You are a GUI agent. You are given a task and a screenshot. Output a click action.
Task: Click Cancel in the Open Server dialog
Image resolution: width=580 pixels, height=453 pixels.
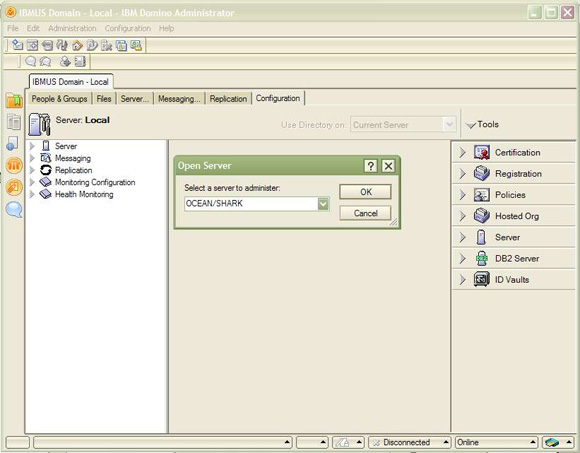point(365,213)
